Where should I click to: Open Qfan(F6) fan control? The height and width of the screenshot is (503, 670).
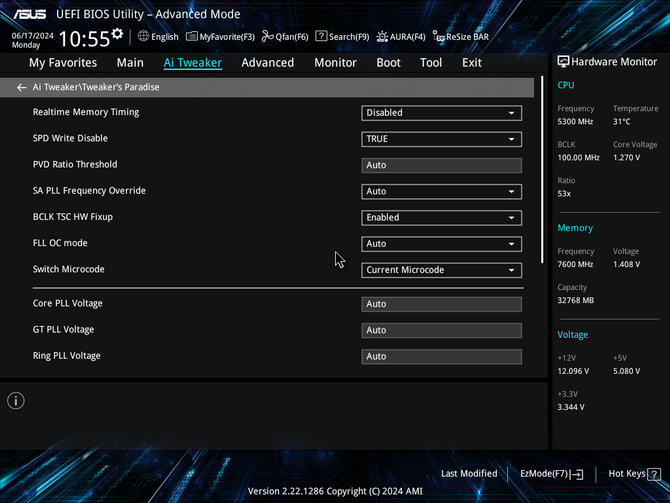pyautogui.click(x=285, y=37)
